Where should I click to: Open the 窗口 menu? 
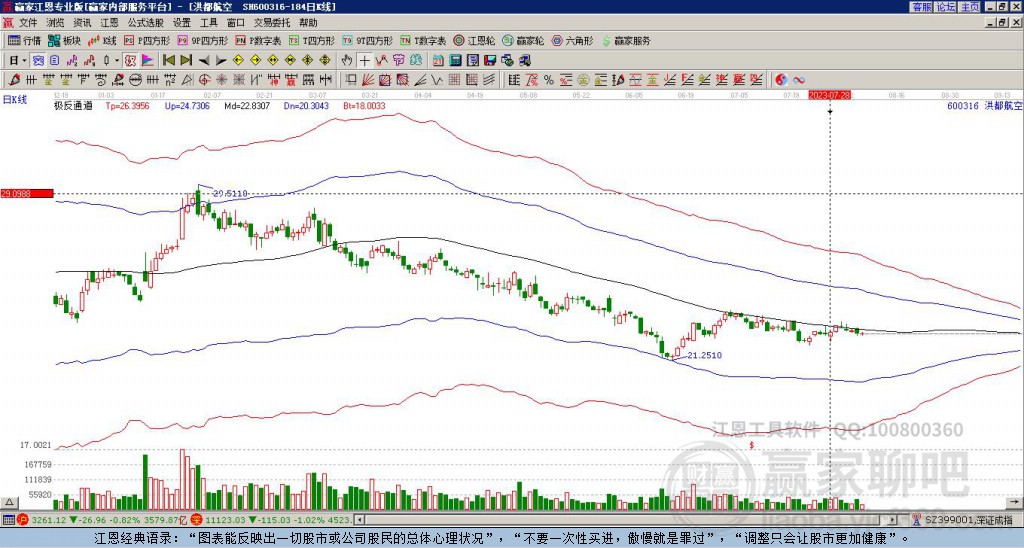click(x=236, y=23)
